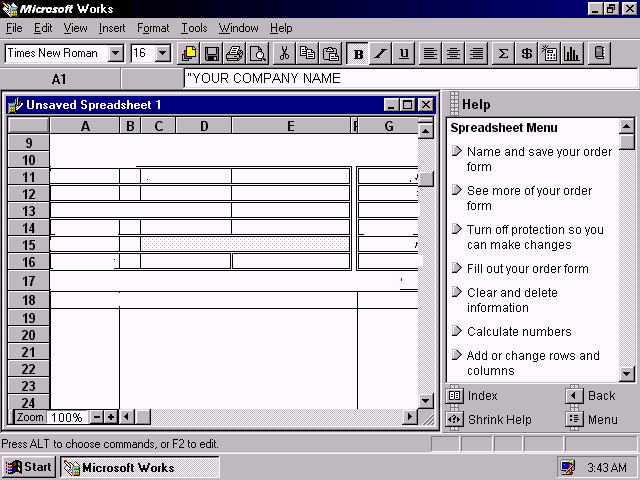Apply right alignment to cell
The image size is (640, 480).
coord(476,53)
